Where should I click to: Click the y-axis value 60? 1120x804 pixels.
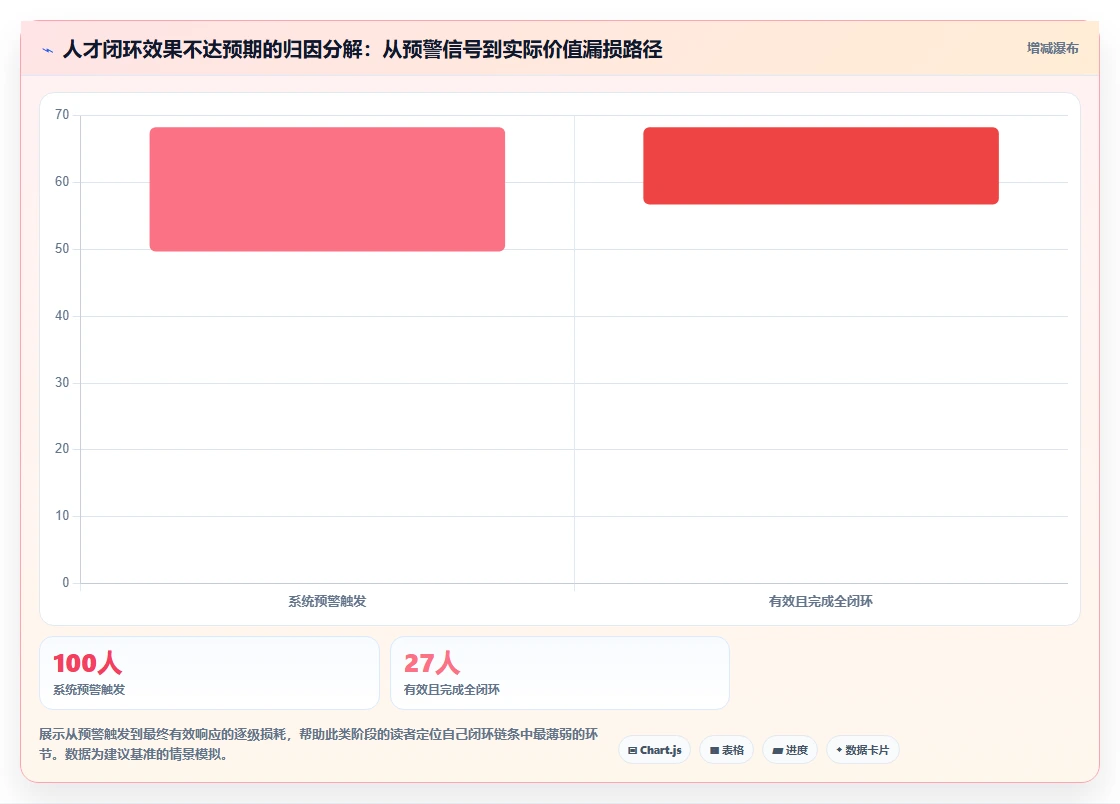pyautogui.click(x=62, y=182)
